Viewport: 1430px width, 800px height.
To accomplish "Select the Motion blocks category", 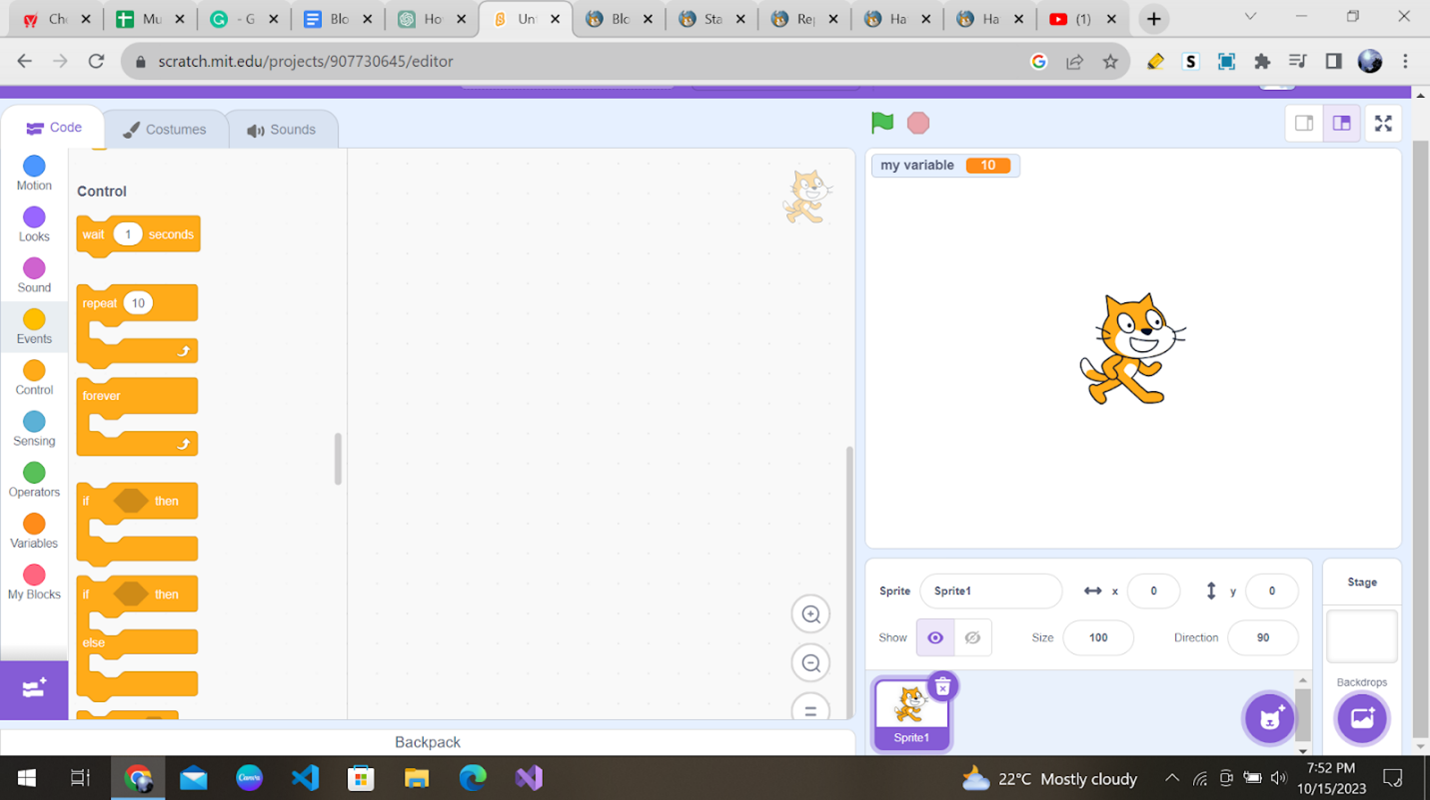I will tap(34, 173).
